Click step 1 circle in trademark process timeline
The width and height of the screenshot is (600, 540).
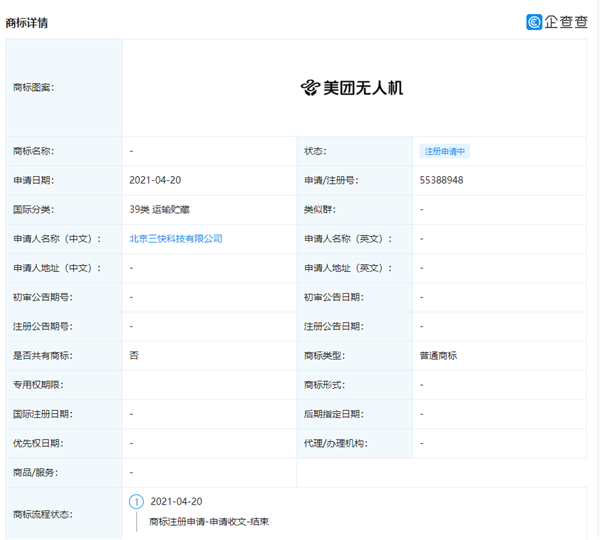pyautogui.click(x=136, y=501)
